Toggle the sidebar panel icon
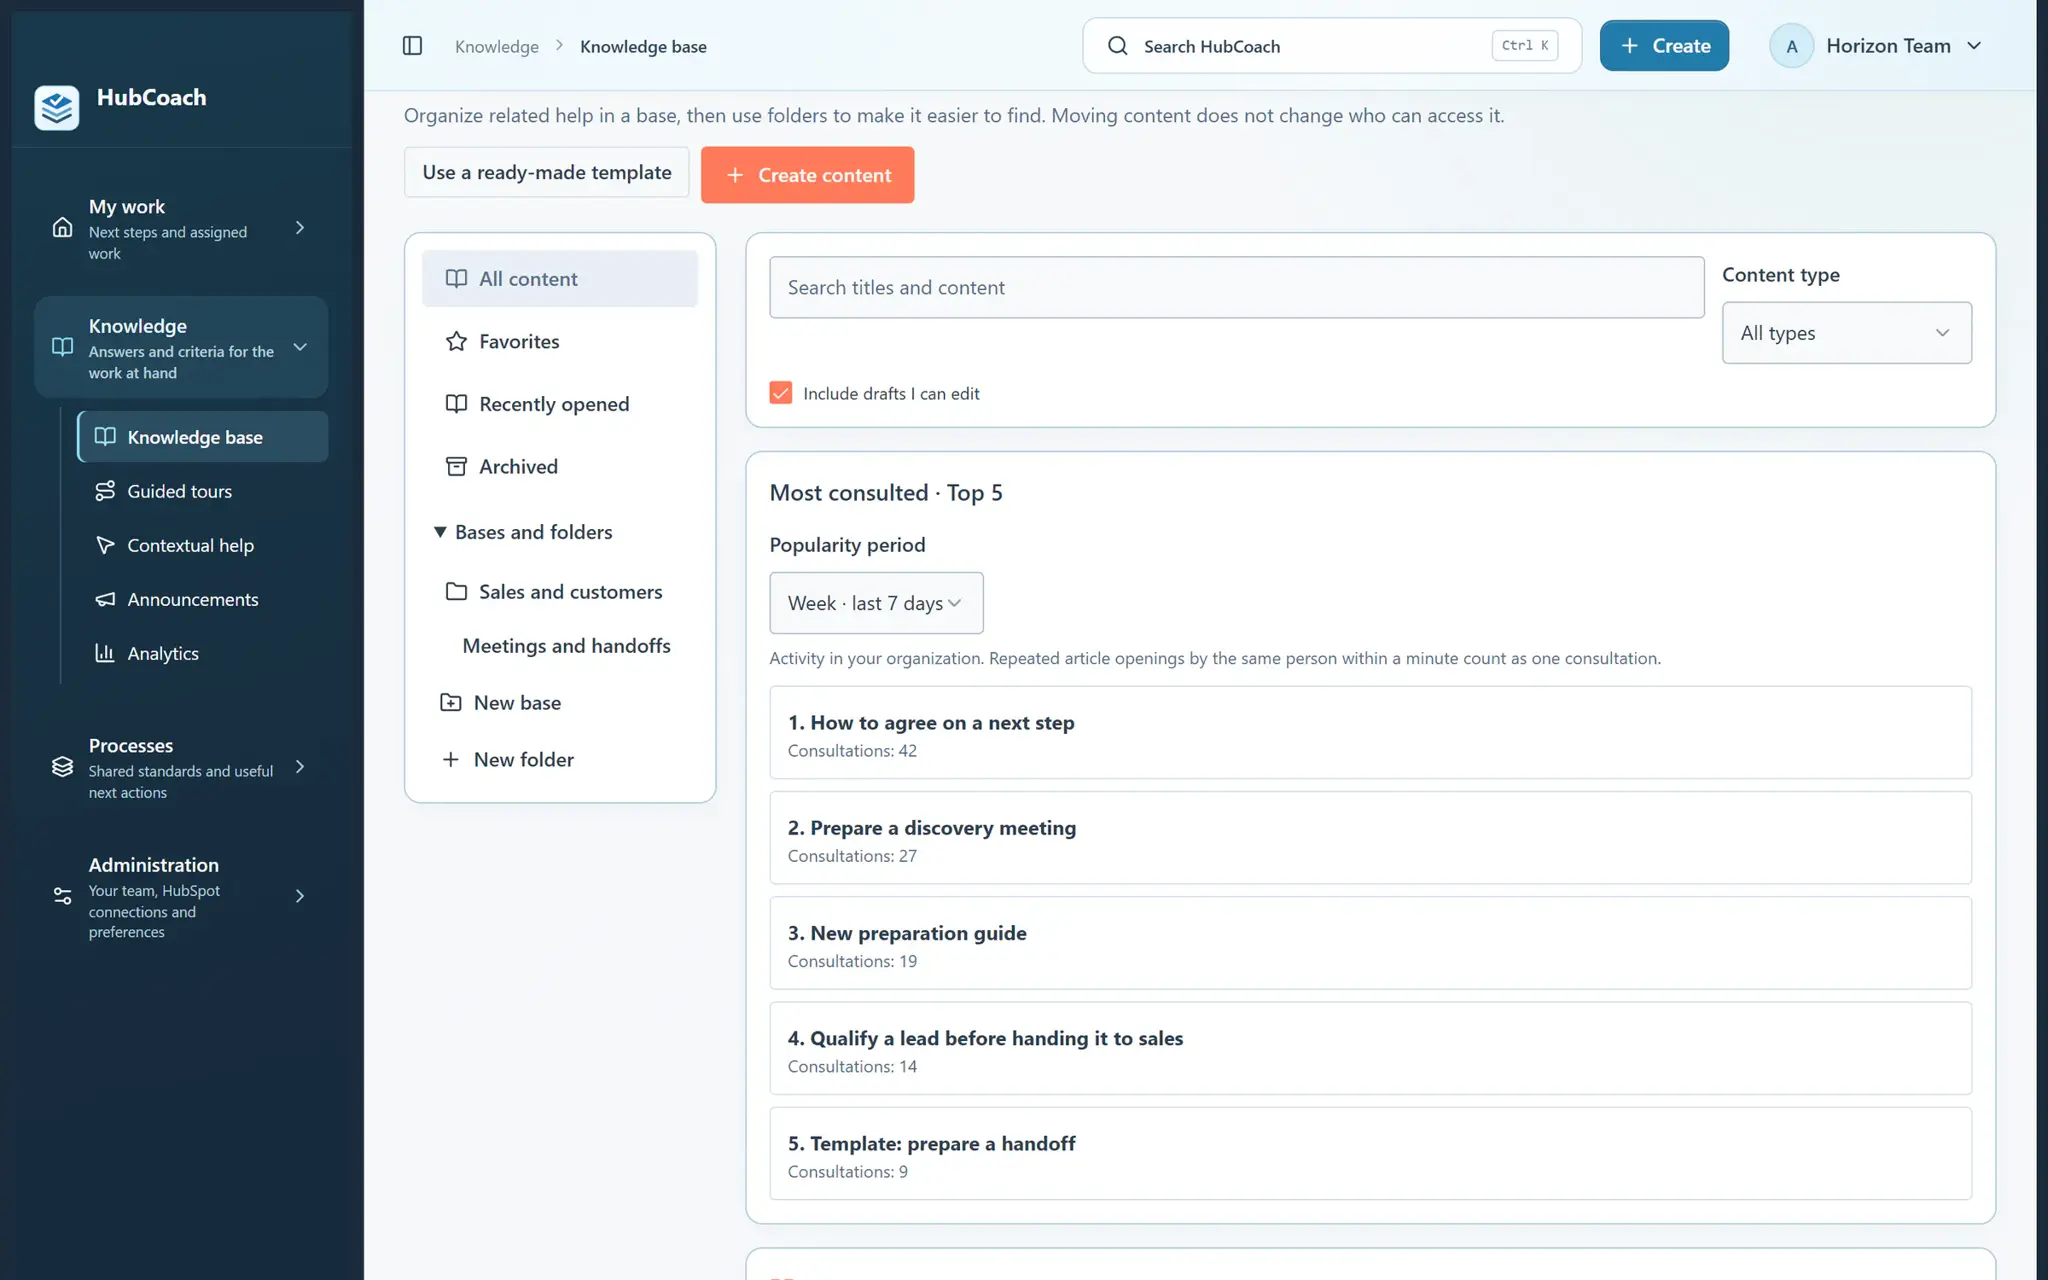This screenshot has width=2048, height=1280. (412, 46)
